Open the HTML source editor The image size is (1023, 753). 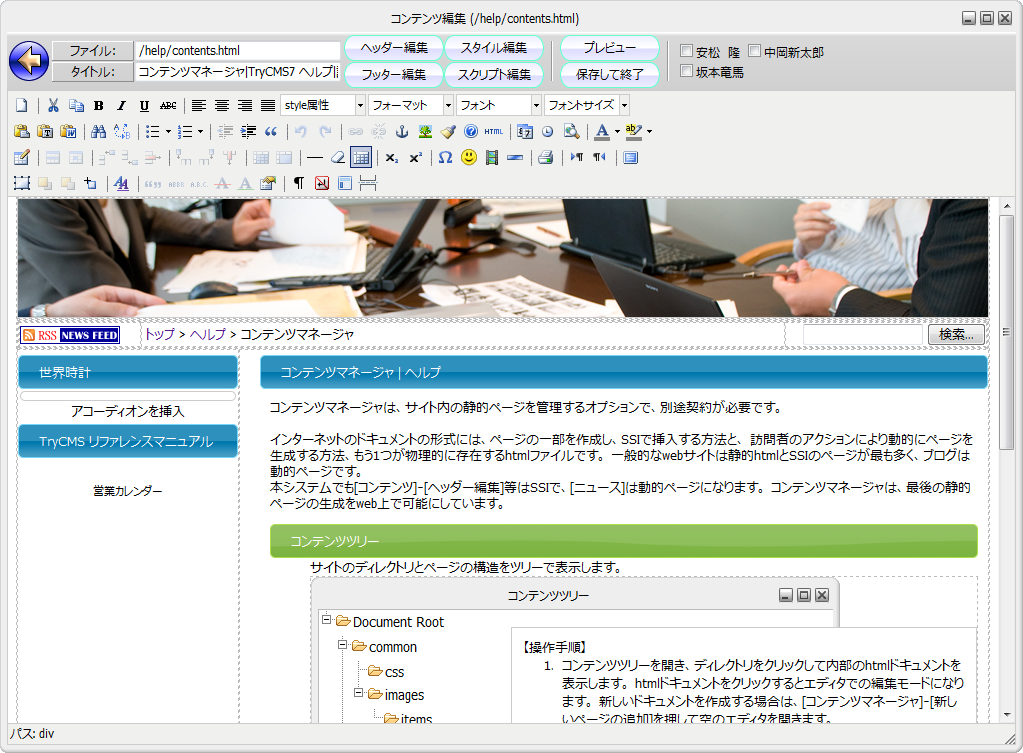(x=494, y=131)
